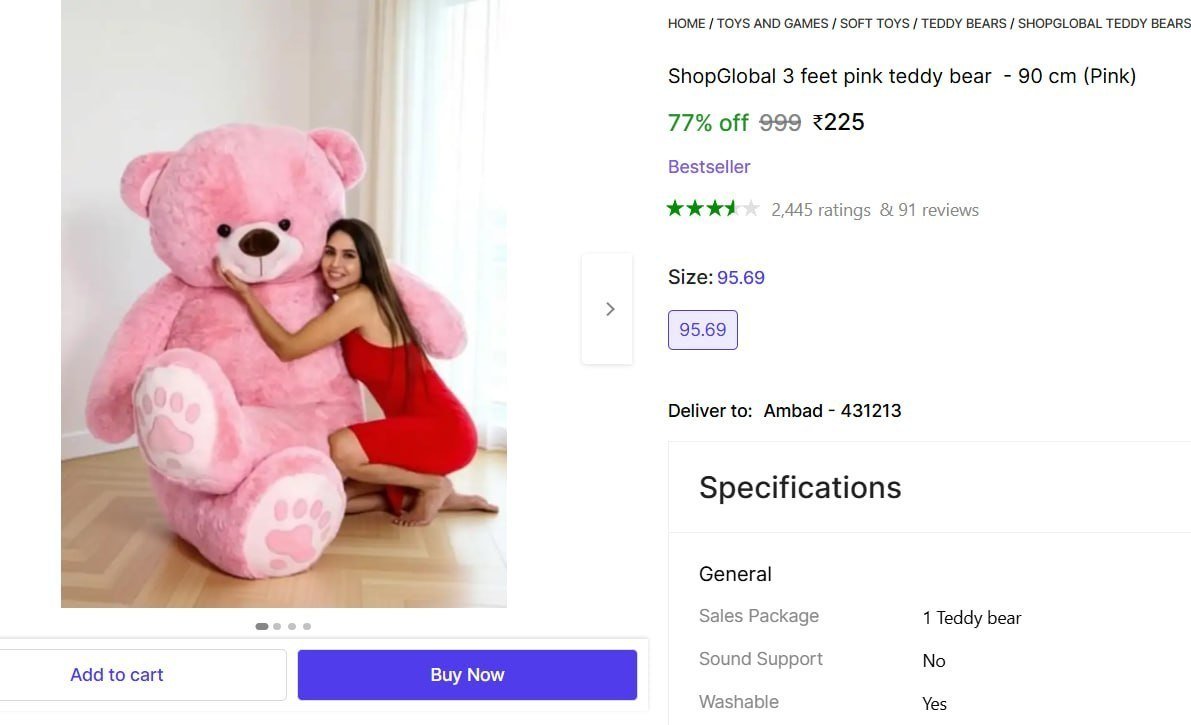The width and height of the screenshot is (1191, 725).
Task: Click the half-filled fourth star
Action: [731, 209]
